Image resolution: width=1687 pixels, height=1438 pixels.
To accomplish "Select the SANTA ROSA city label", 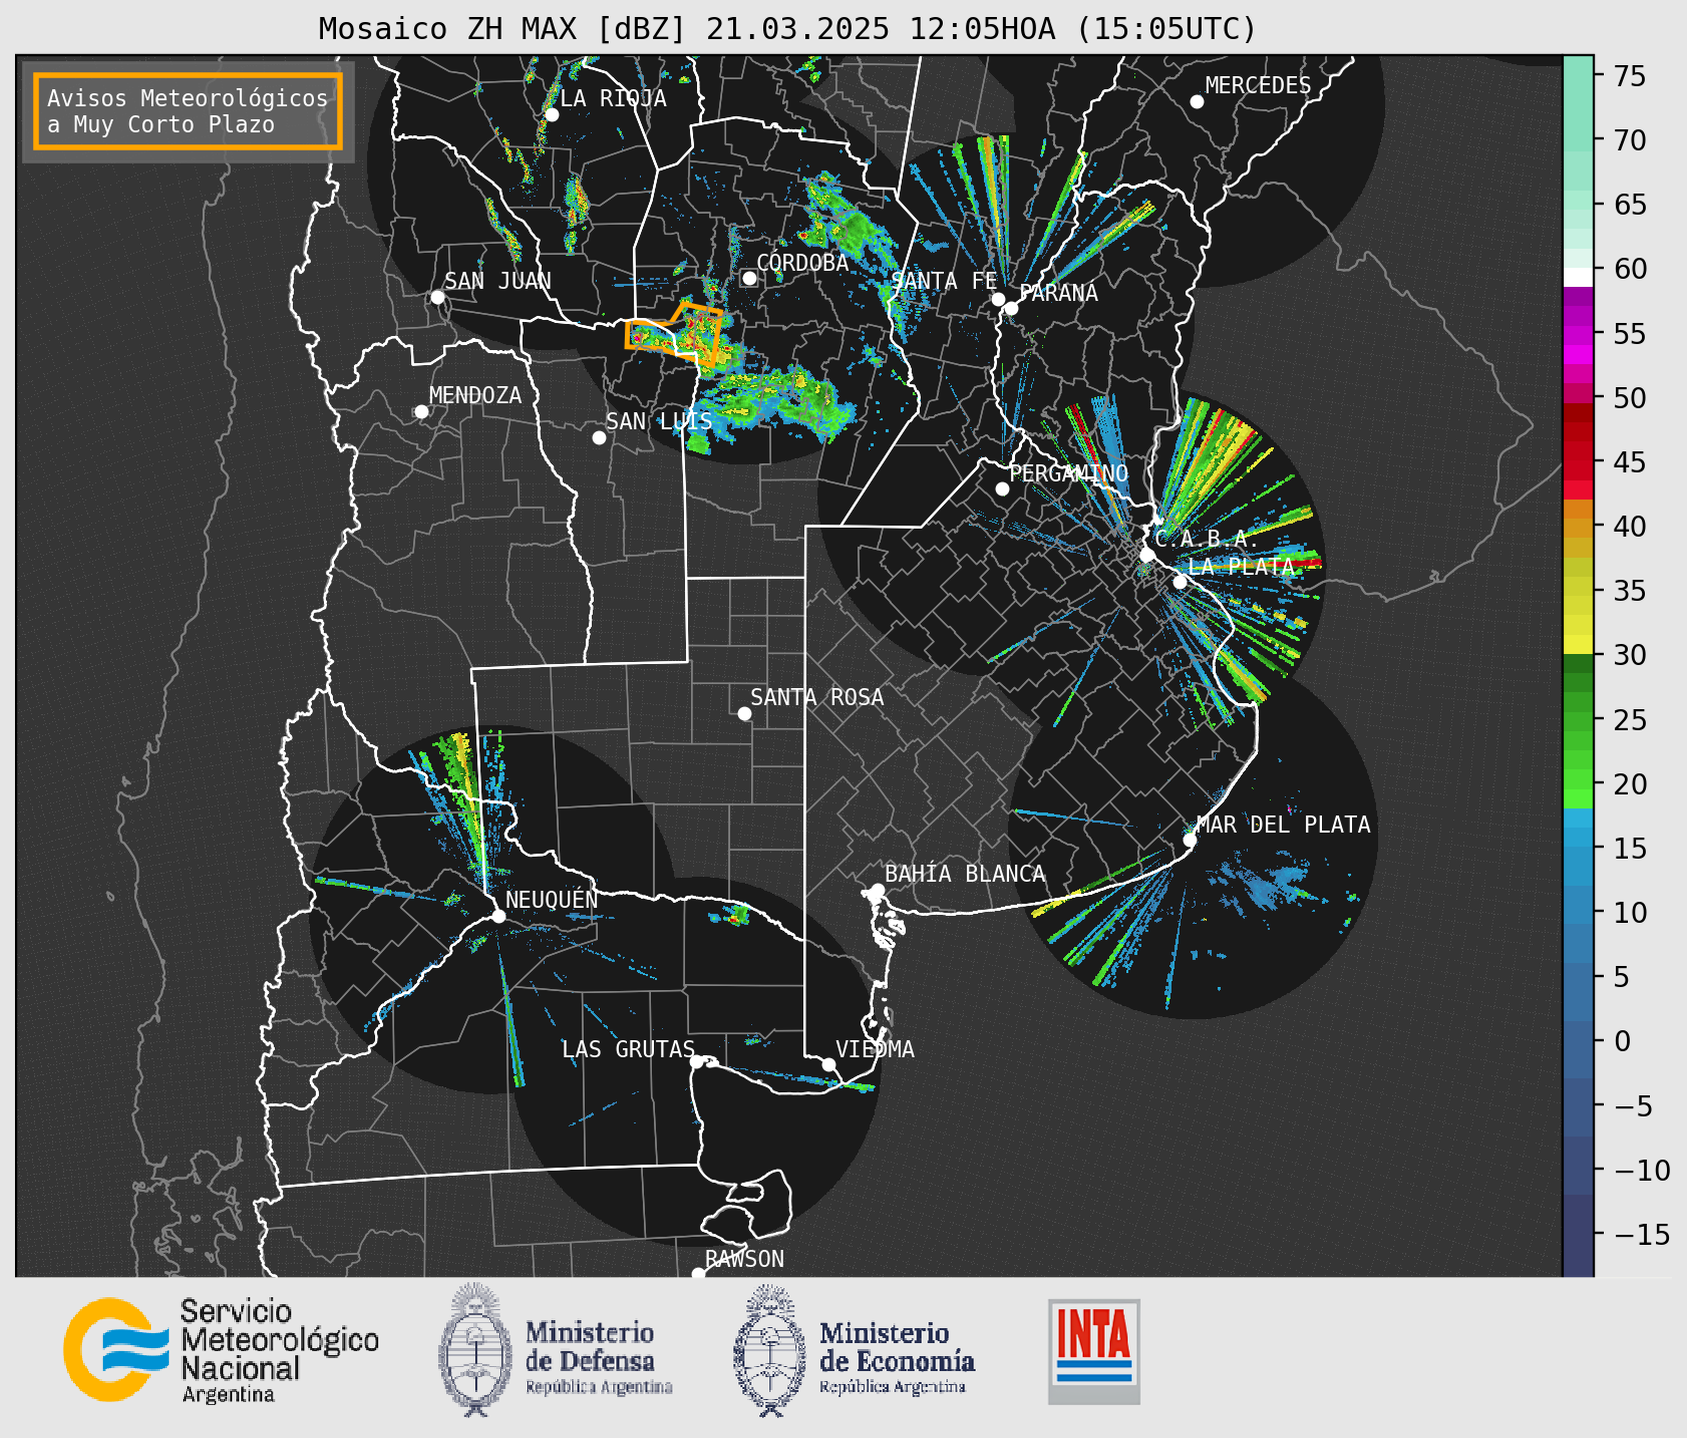I will [818, 698].
